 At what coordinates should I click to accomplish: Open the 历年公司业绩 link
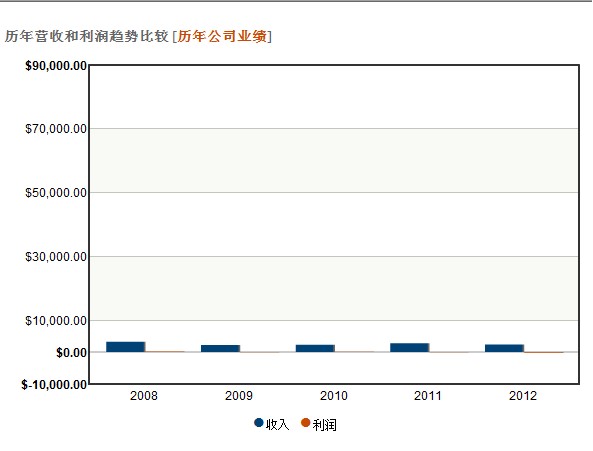click(x=222, y=36)
